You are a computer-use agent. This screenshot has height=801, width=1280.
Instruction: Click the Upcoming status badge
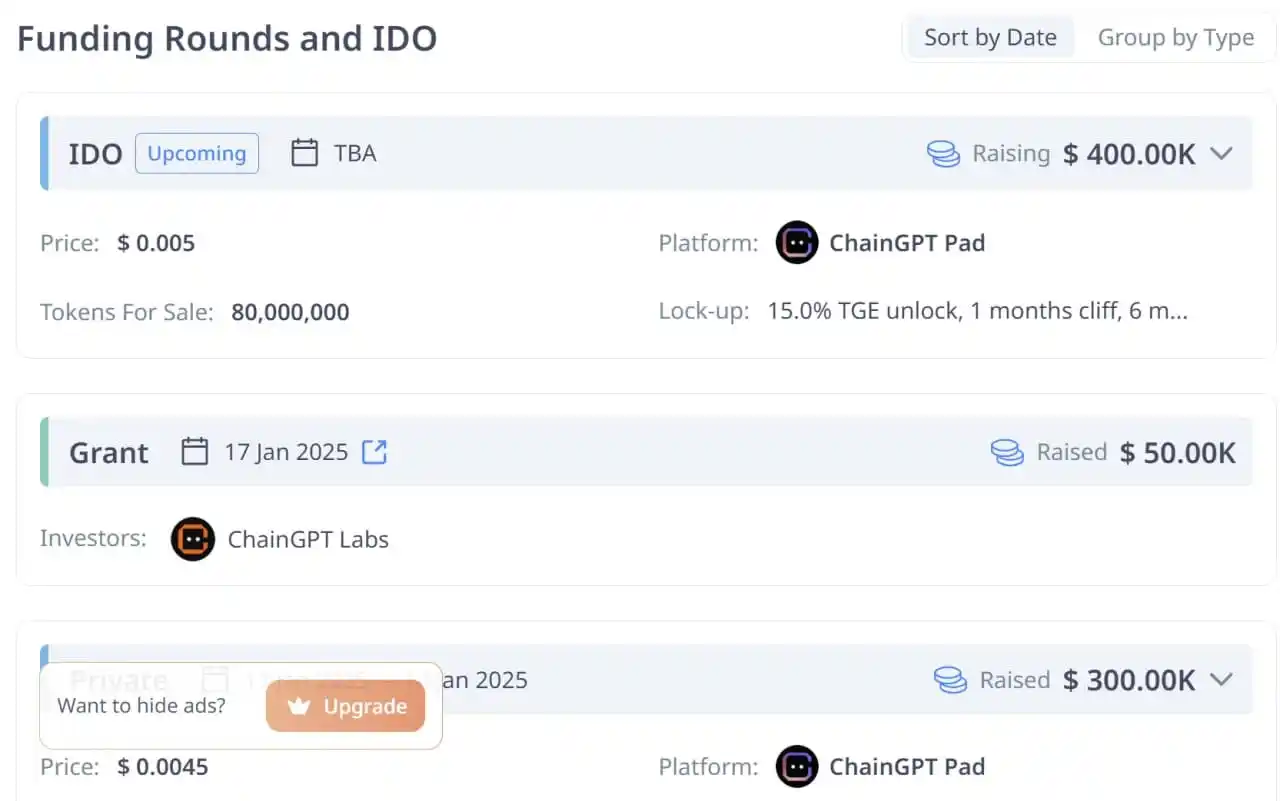(x=197, y=153)
